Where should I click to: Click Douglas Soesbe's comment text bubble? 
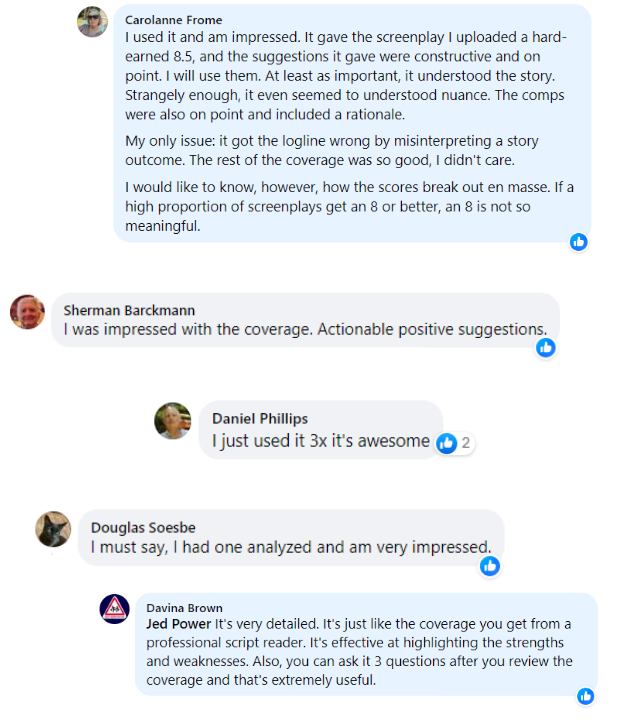(290, 547)
